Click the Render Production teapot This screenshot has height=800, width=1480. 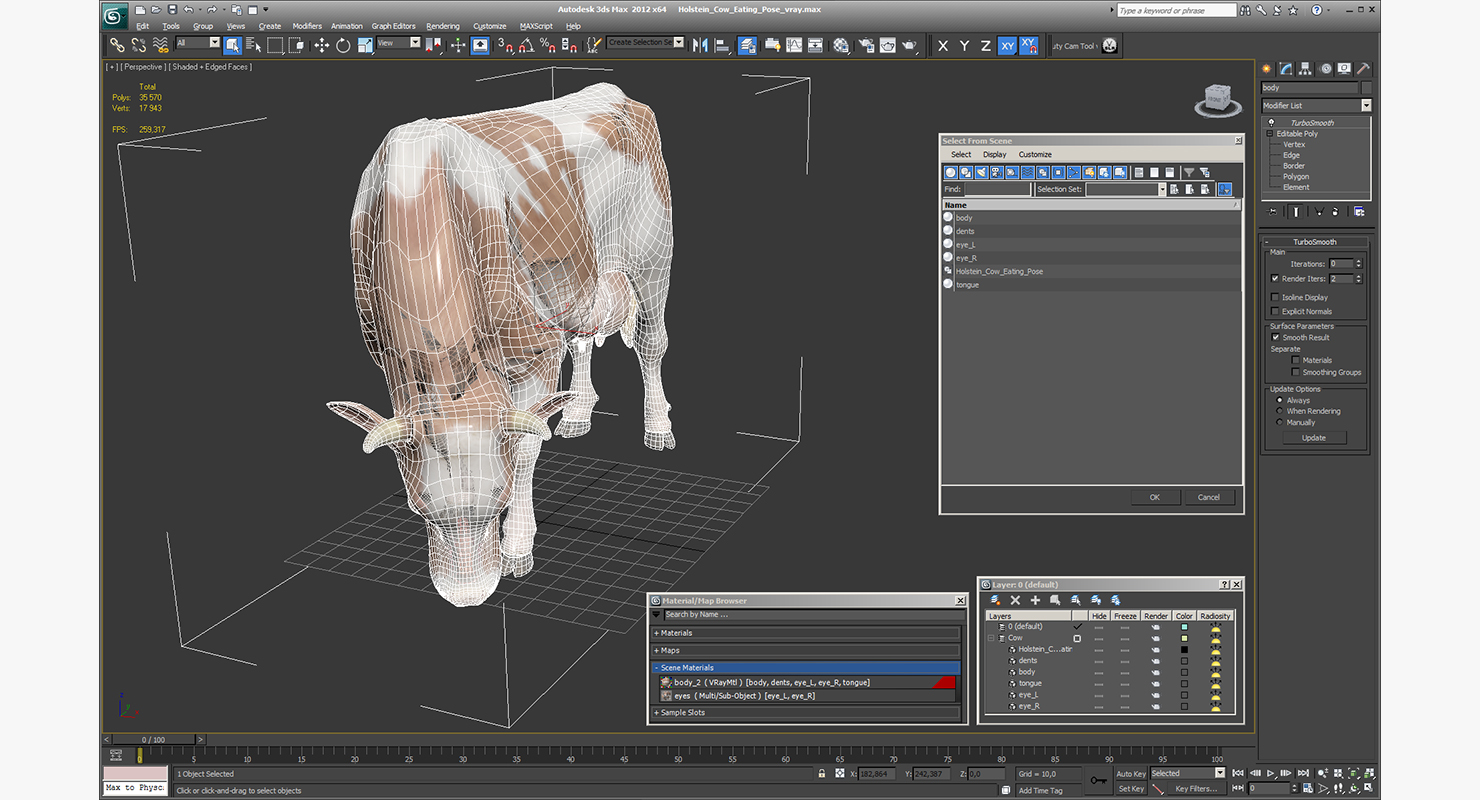tap(909, 45)
